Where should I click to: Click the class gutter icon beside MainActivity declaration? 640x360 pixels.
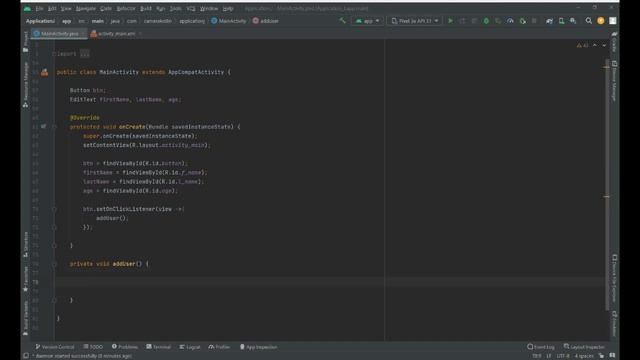[44, 72]
